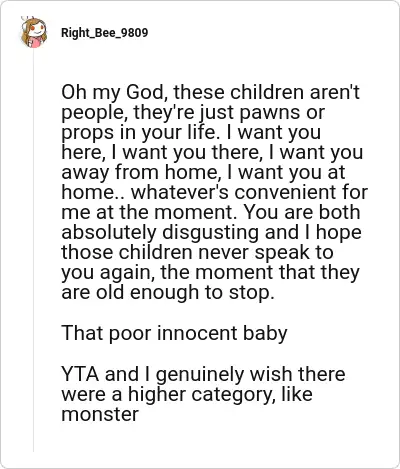Viewport: 400px width, 469px height.
Task: Click the word 'disgusting' in the comment
Action: tap(210, 233)
